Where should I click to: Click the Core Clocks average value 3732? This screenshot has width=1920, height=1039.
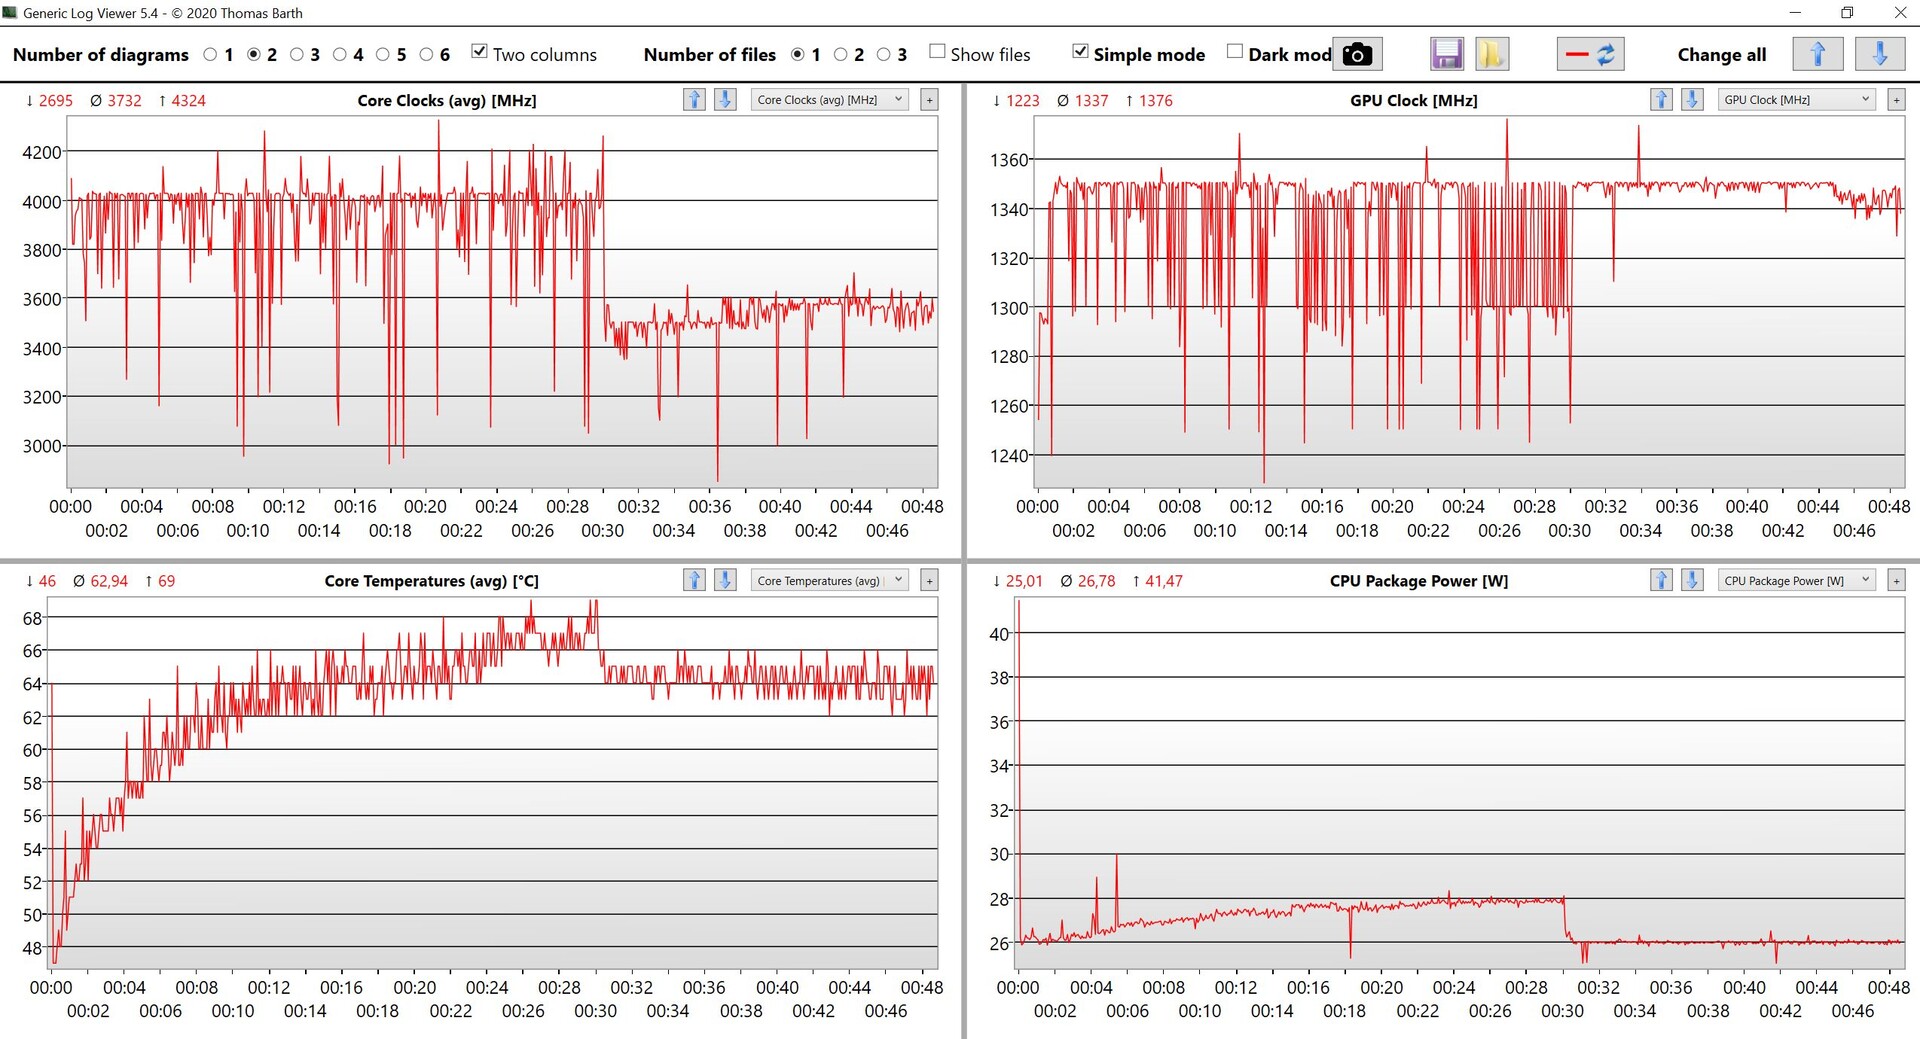coord(124,101)
